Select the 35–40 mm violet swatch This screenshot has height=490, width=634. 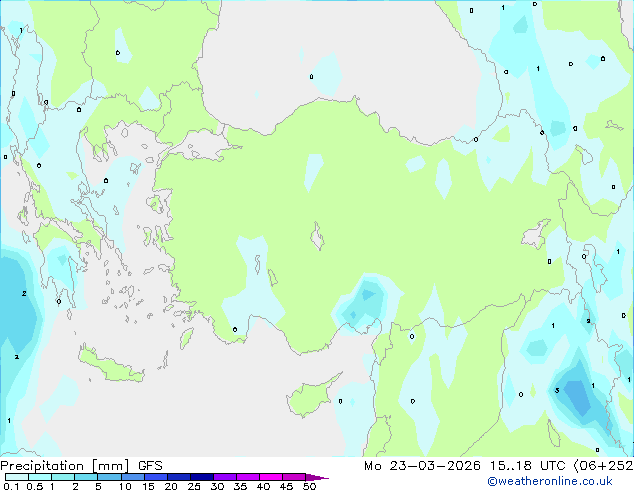(x=248, y=477)
